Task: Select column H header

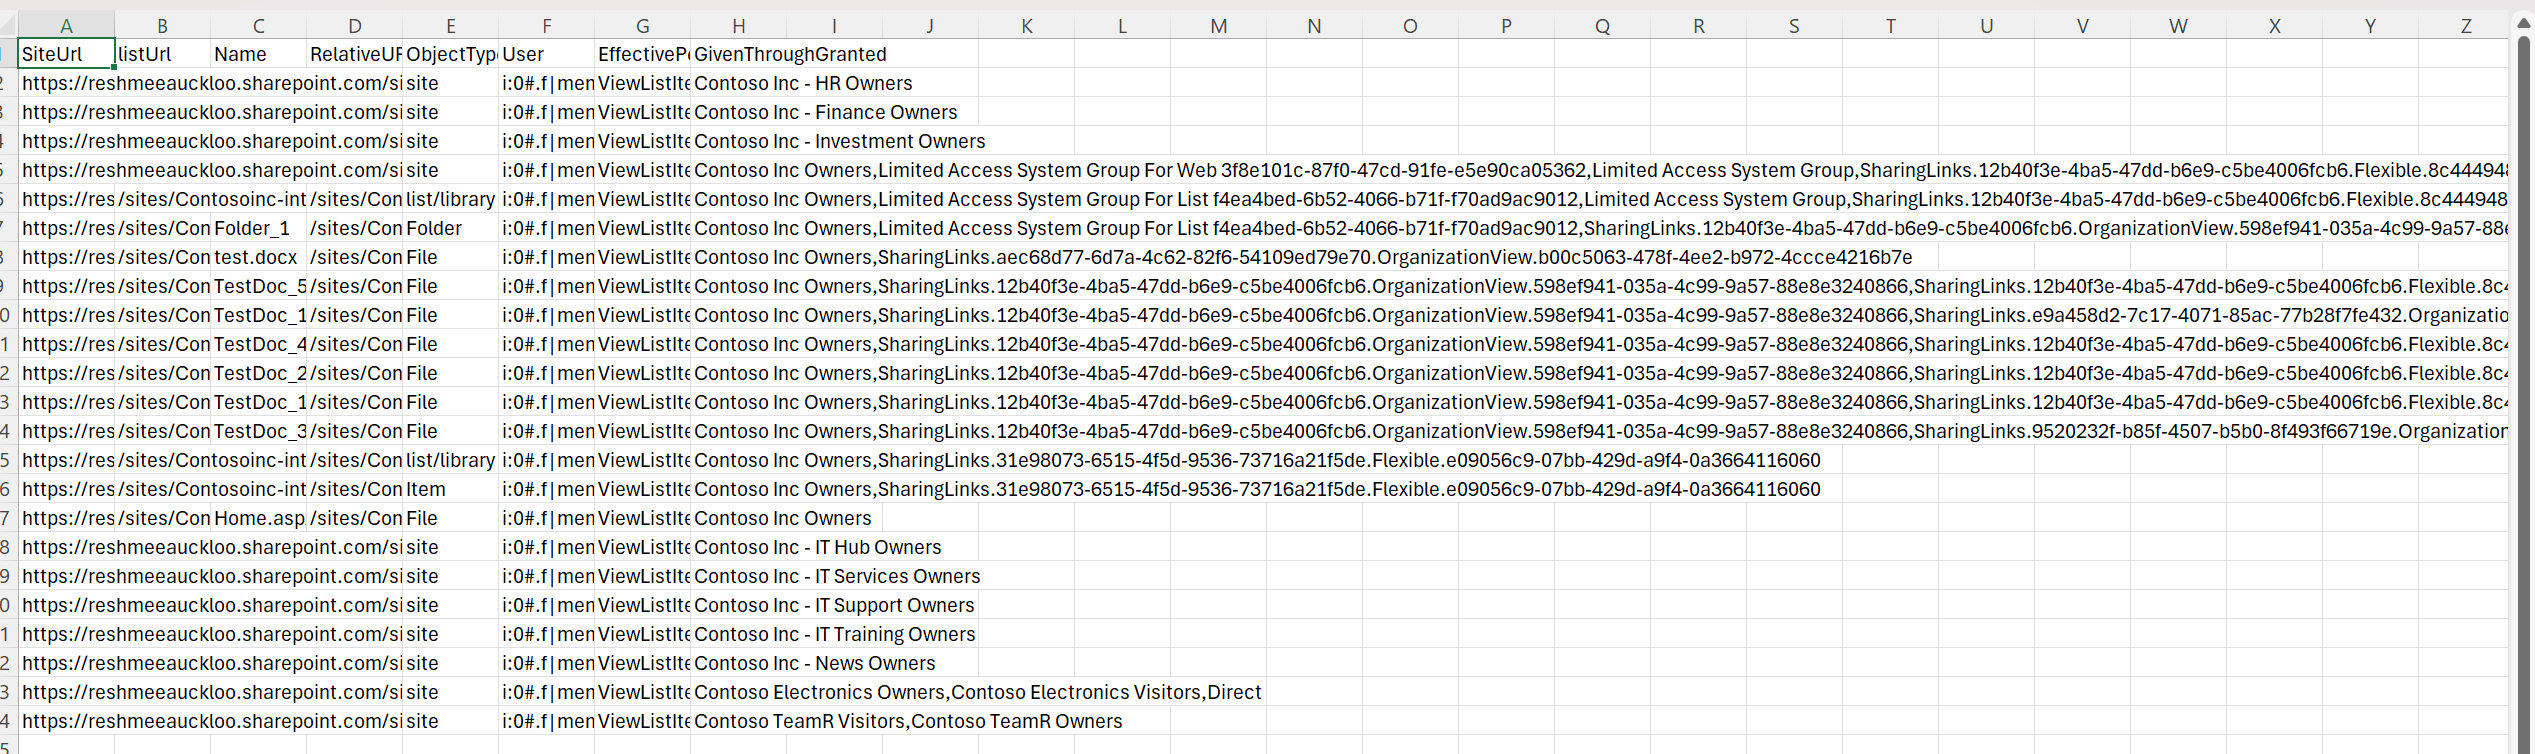Action: click(x=738, y=26)
